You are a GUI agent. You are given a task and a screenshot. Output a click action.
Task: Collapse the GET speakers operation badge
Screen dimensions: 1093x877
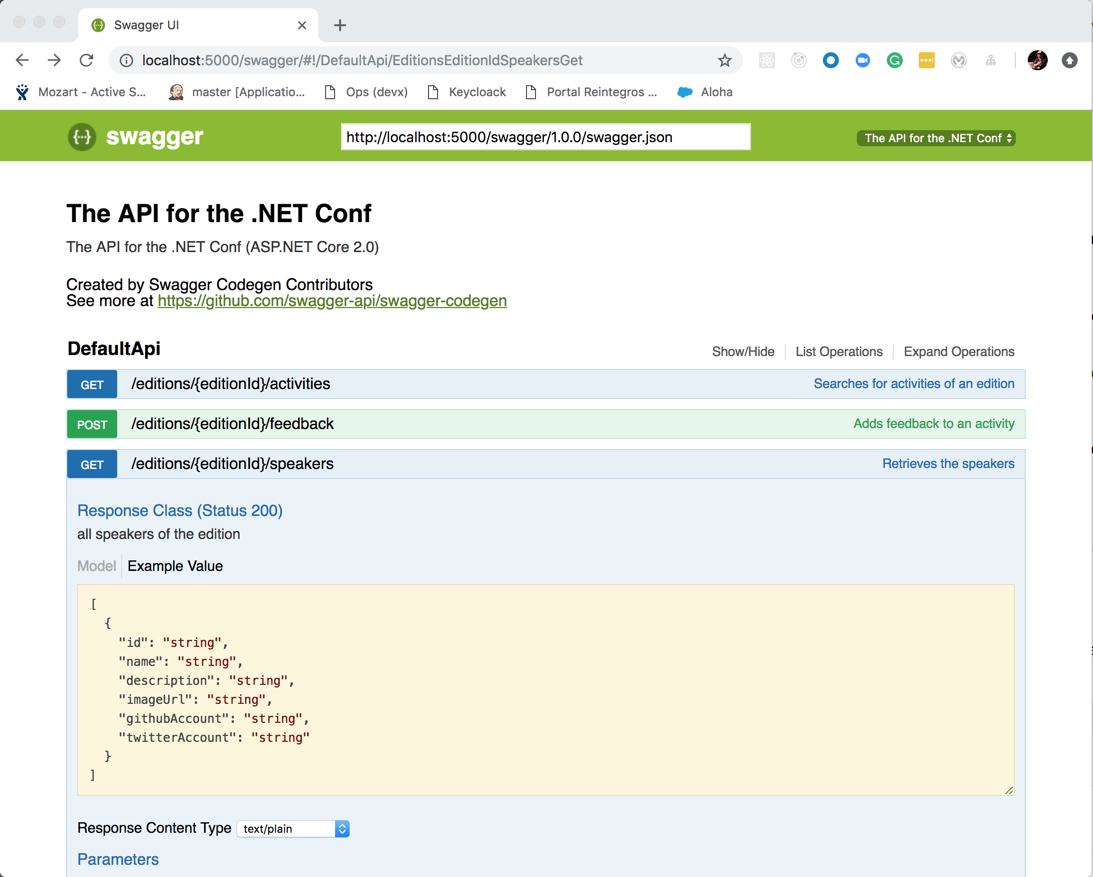click(92, 465)
